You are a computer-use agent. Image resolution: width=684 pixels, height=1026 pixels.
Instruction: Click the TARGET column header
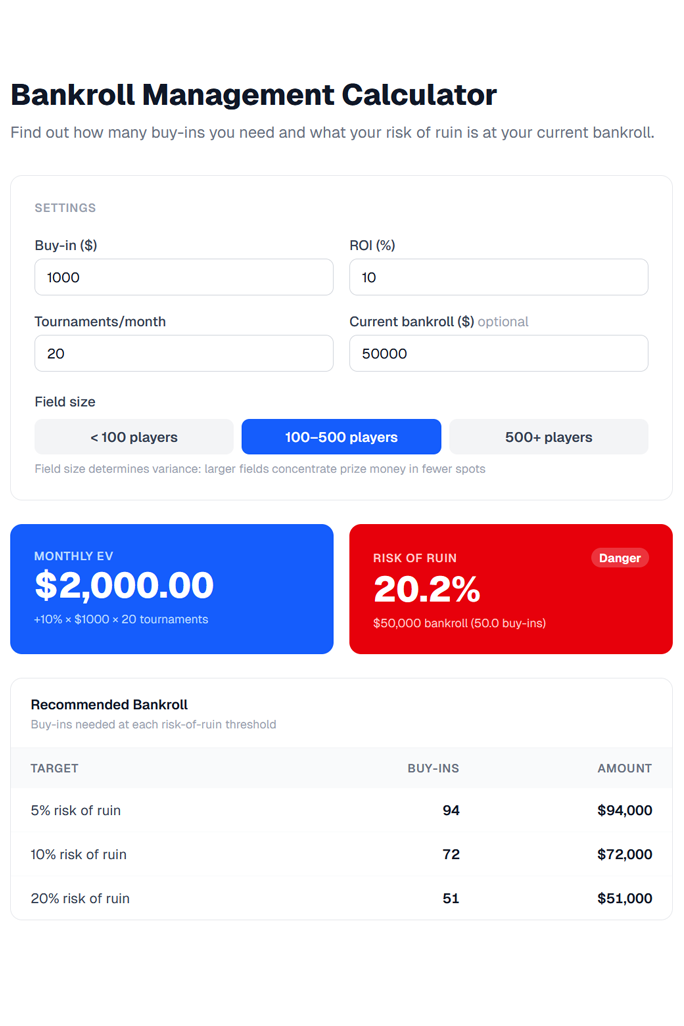54,768
